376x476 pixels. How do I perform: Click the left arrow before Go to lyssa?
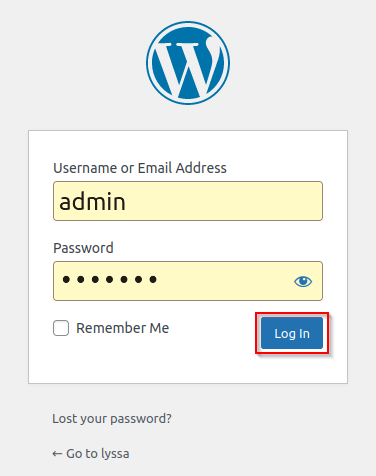pyautogui.click(x=57, y=454)
